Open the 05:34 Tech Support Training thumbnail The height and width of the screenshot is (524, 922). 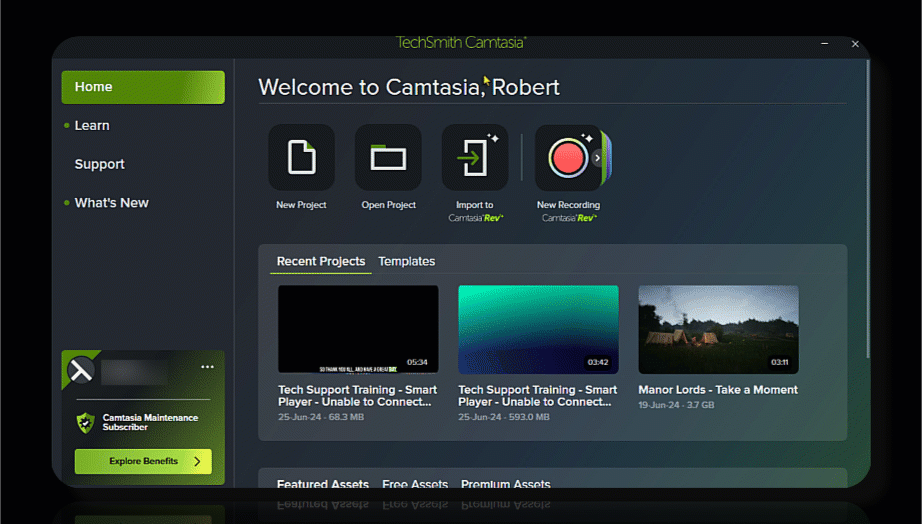[358, 329]
